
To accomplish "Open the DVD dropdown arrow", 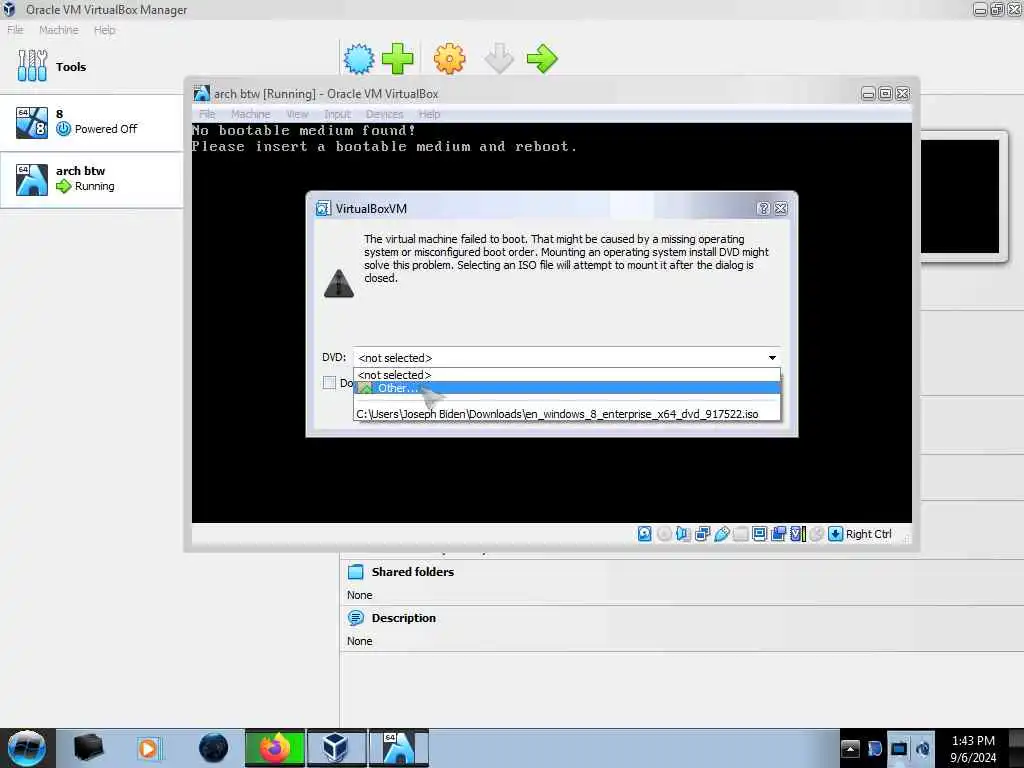I will tap(772, 358).
